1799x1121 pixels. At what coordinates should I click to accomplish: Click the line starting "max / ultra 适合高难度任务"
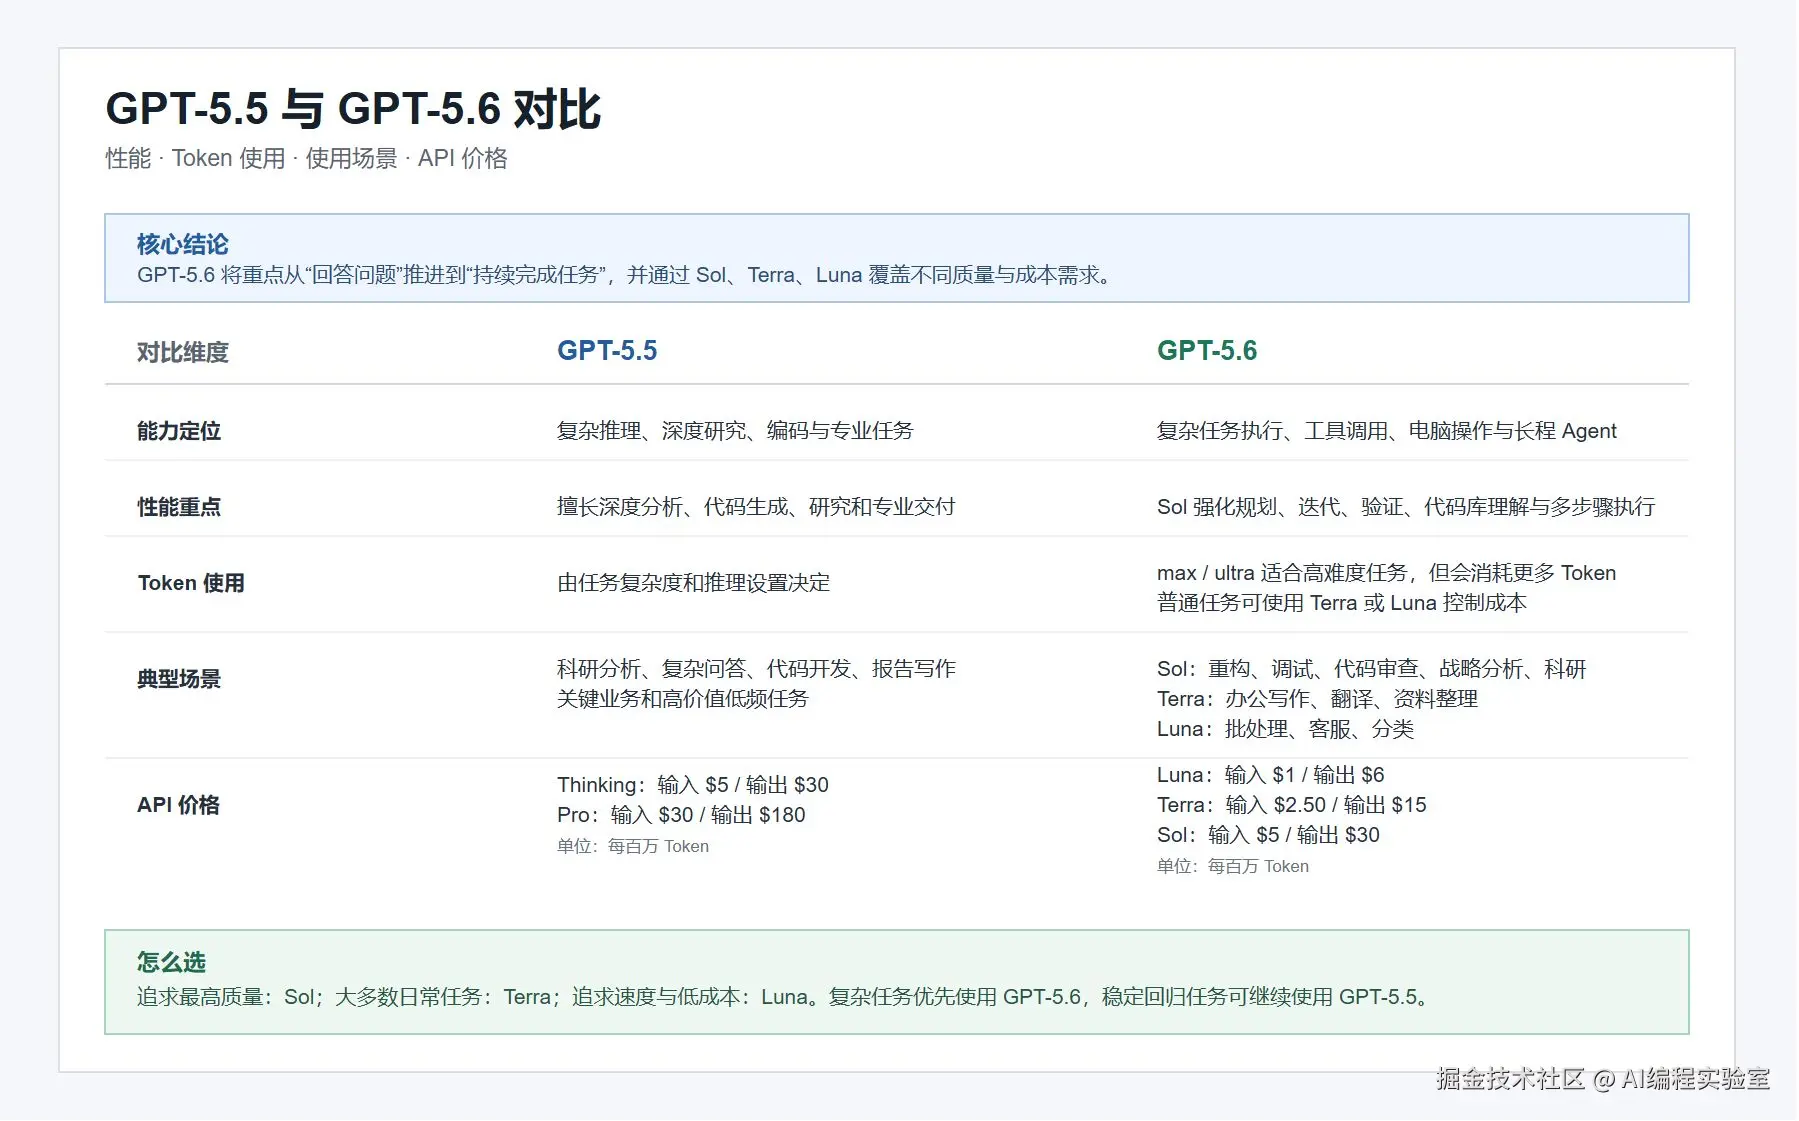(x=1387, y=573)
